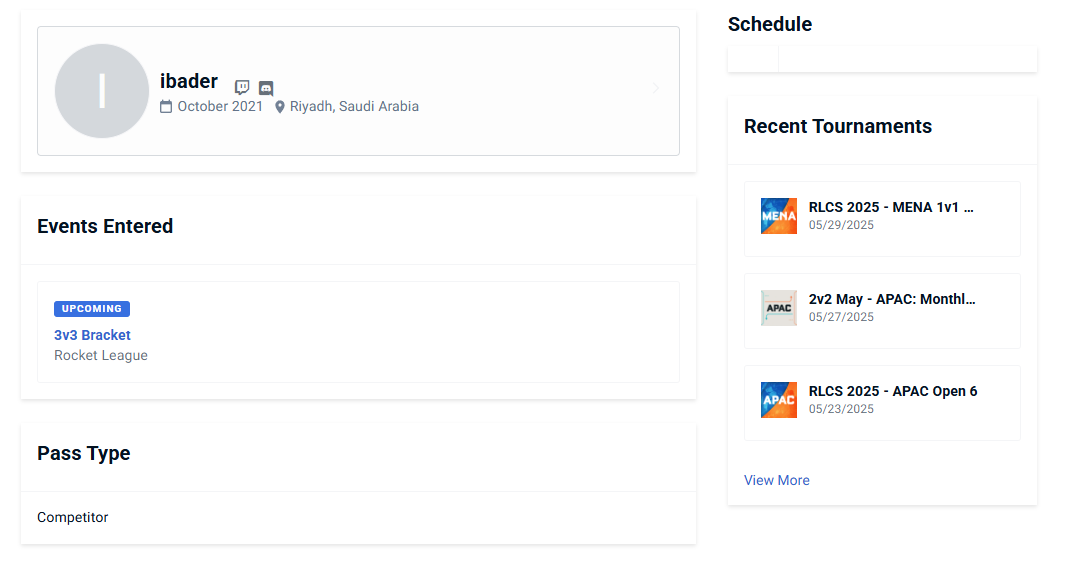Click the Riyadh, Saudi Arabia location text
This screenshot has width=1091, height=584.
pyautogui.click(x=354, y=107)
